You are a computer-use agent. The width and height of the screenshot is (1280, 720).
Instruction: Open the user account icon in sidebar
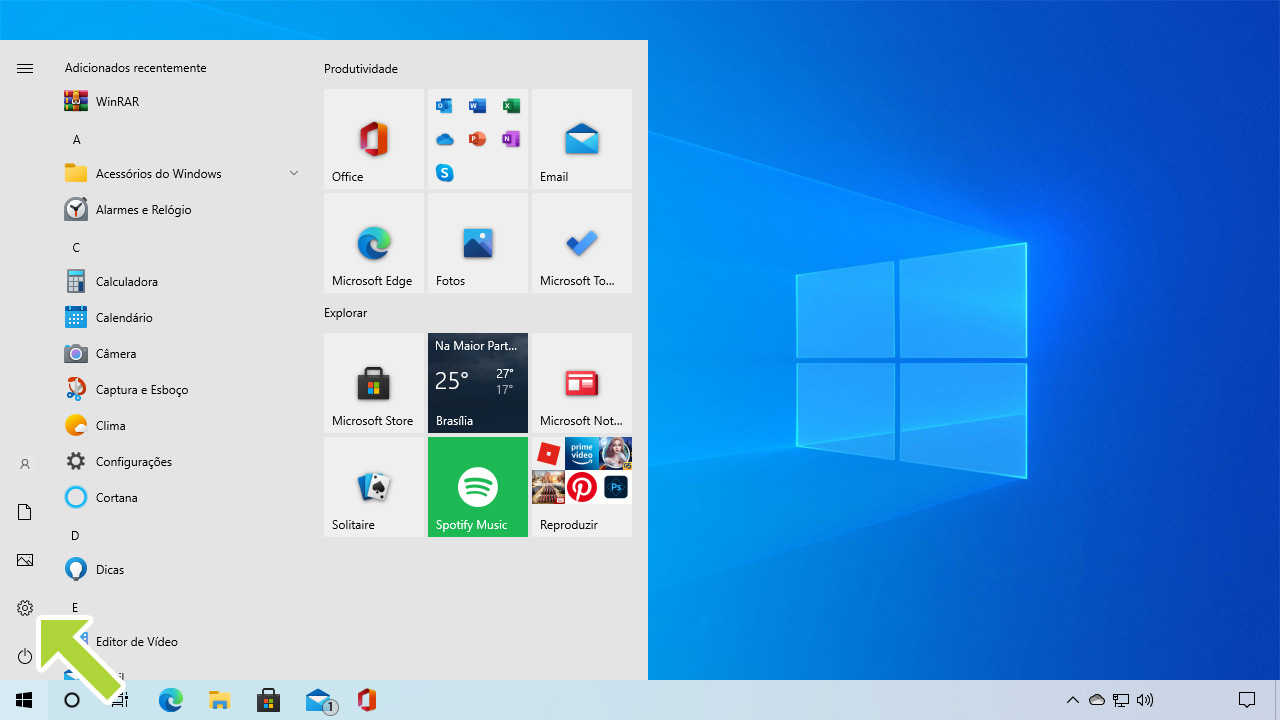(25, 464)
